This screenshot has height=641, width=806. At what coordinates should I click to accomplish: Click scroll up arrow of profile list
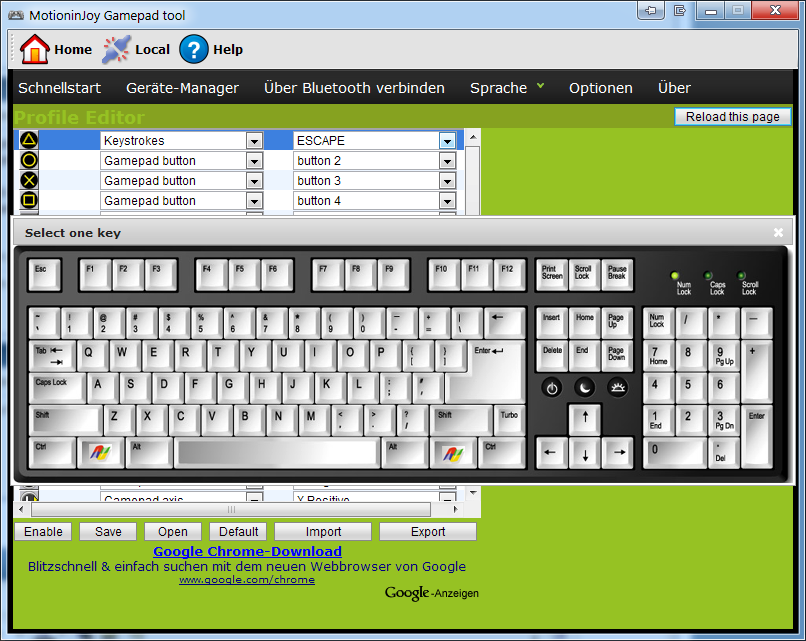473,137
